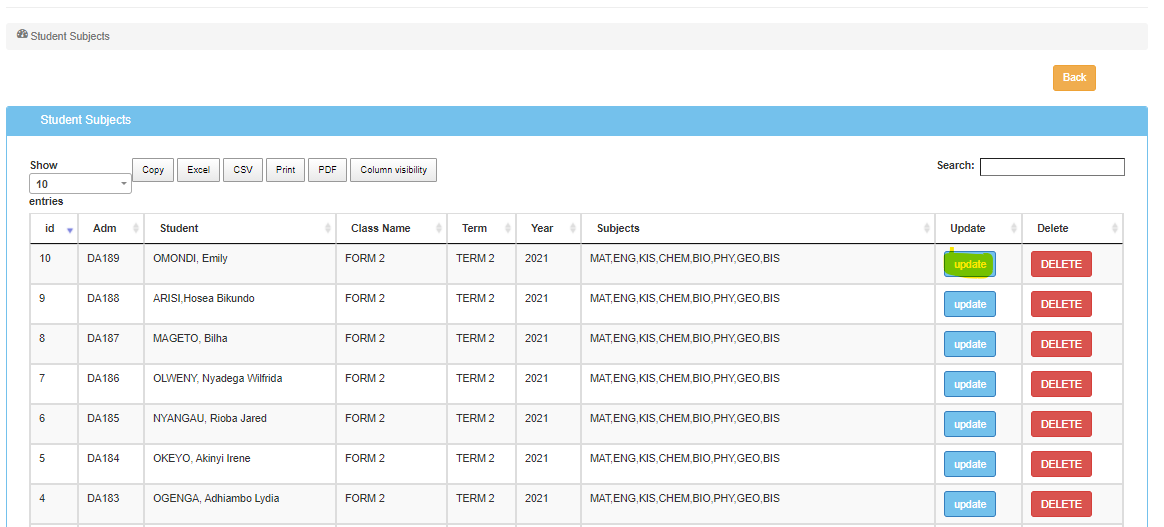Update subjects for NYANGAU, Rioba Jared
Image resolution: width=1164 pixels, height=527 pixels.
(969, 424)
